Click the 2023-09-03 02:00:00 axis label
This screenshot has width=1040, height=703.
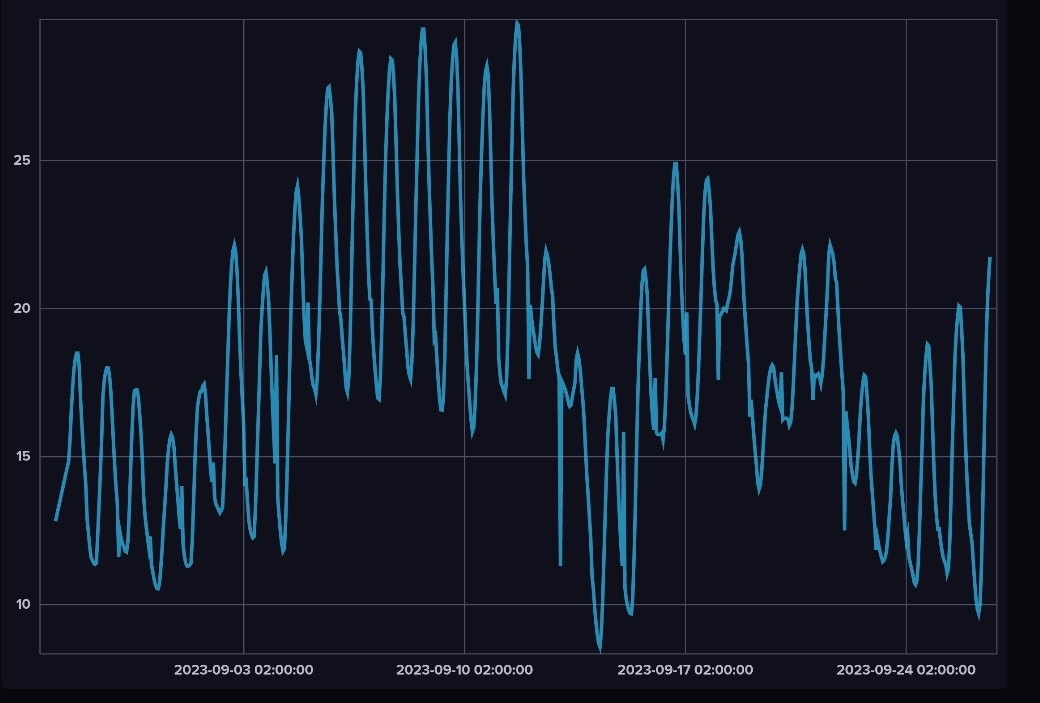[x=243, y=670]
